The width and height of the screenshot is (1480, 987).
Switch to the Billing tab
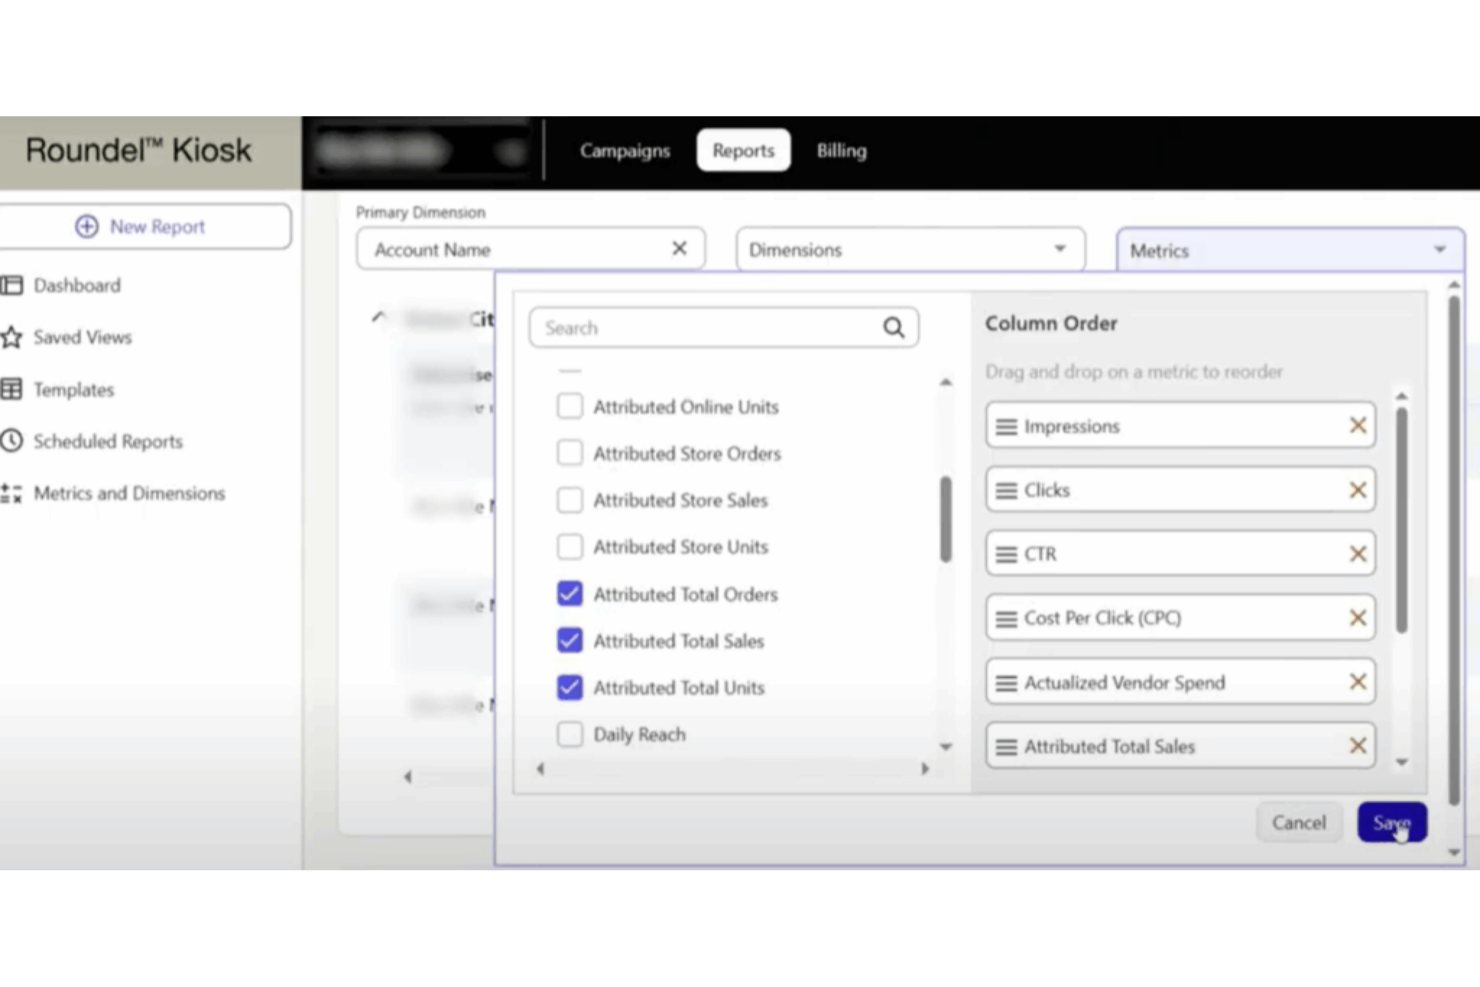(x=841, y=150)
